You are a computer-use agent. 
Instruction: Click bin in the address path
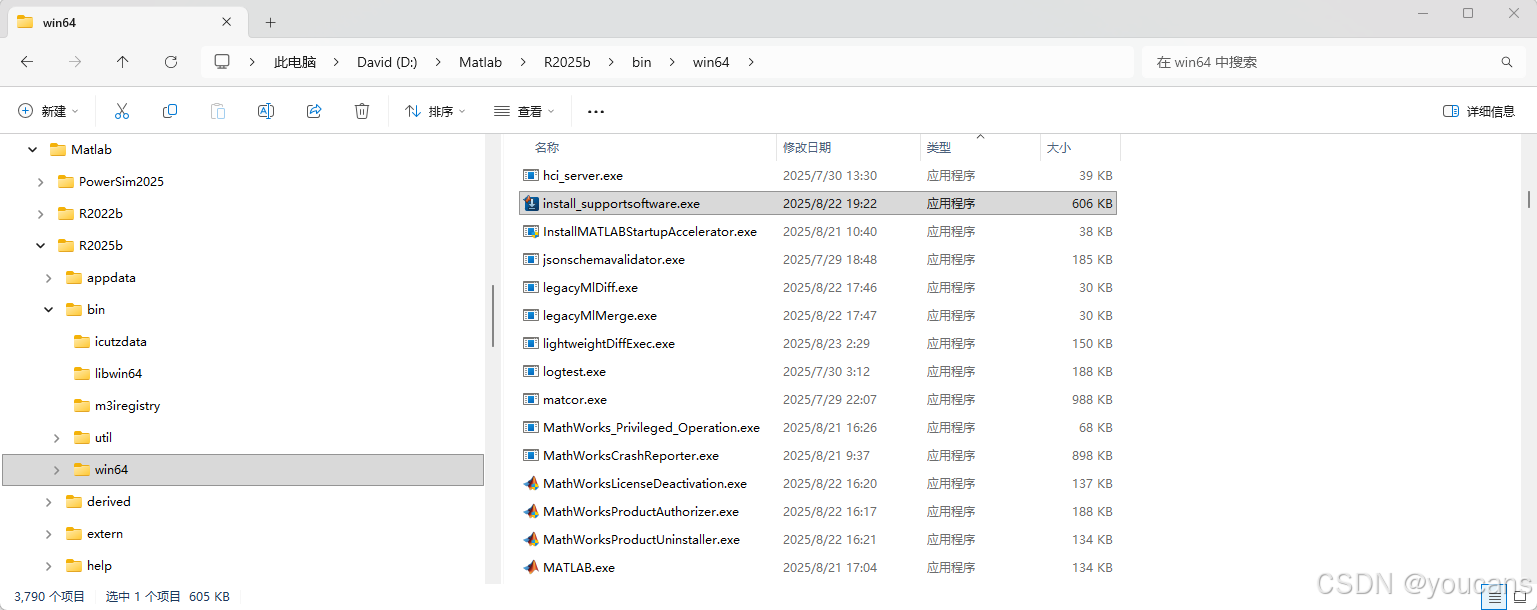[x=641, y=62]
